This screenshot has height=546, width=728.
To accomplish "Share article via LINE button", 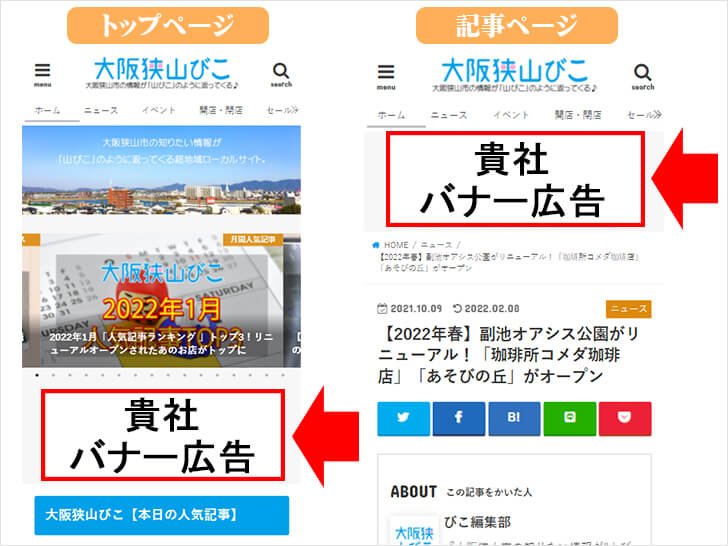I will coord(569,418).
